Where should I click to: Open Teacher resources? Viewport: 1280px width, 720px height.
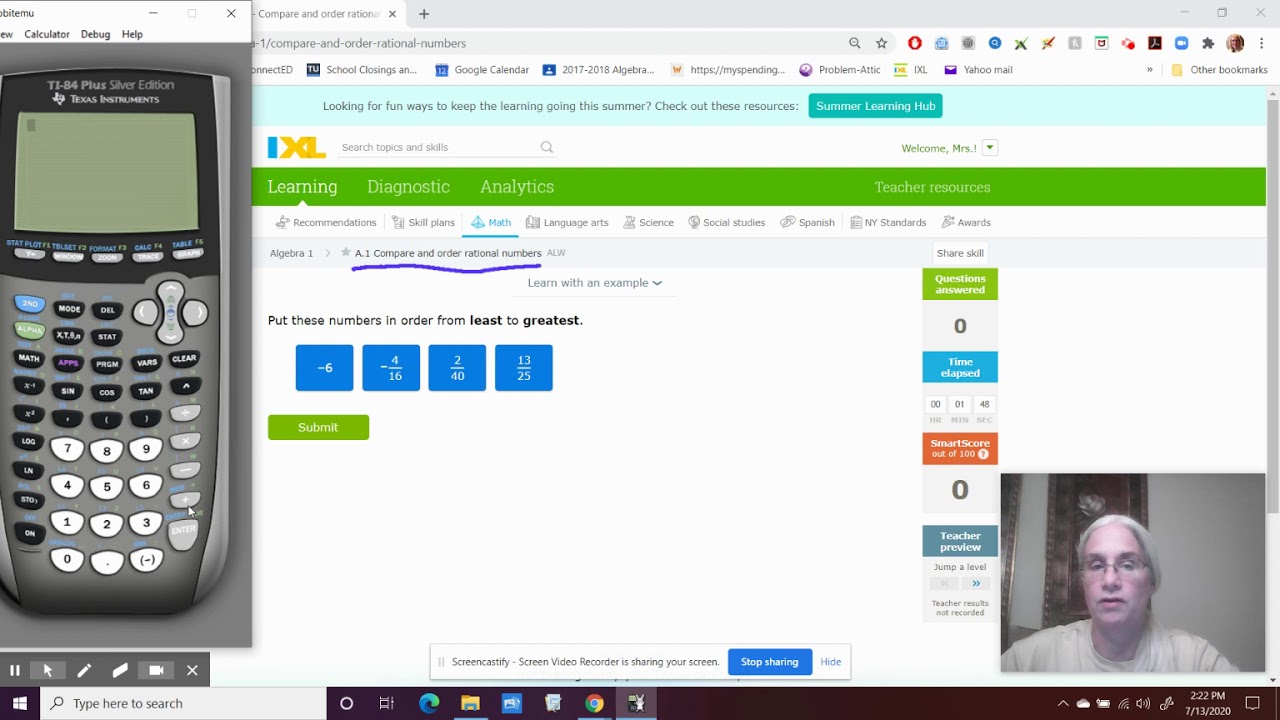tap(932, 187)
